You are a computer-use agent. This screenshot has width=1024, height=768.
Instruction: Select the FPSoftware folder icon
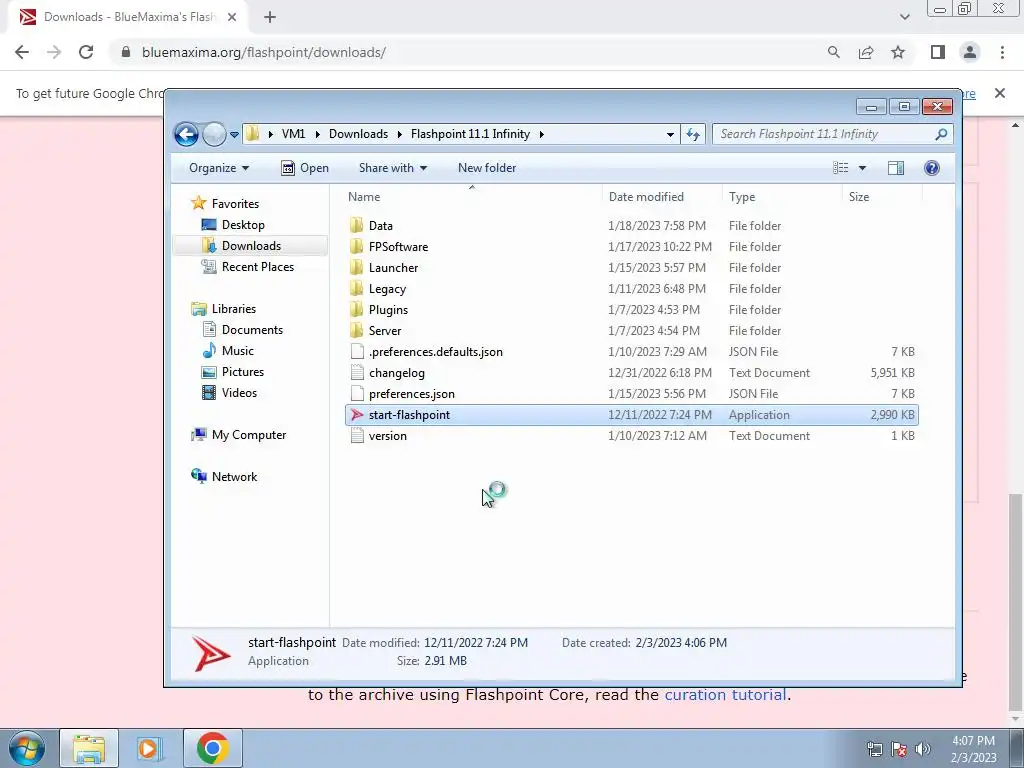pyautogui.click(x=357, y=246)
